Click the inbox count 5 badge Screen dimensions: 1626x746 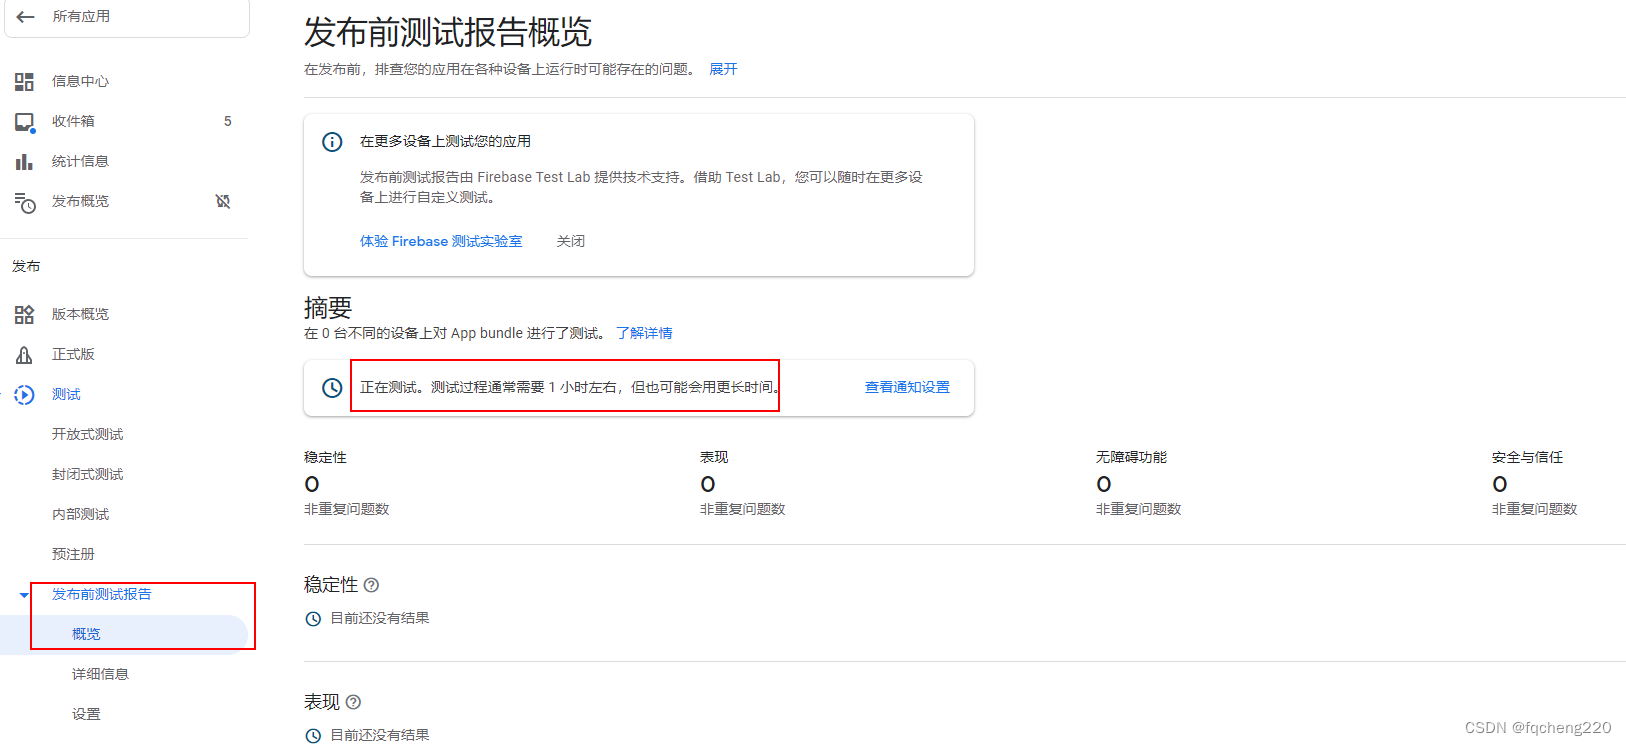[228, 121]
